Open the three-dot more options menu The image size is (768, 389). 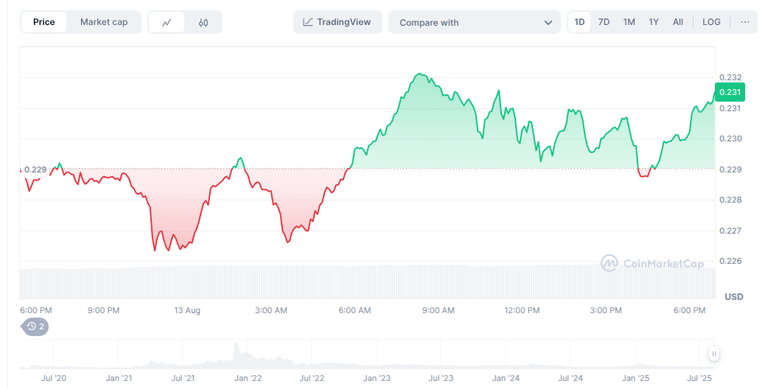[745, 22]
